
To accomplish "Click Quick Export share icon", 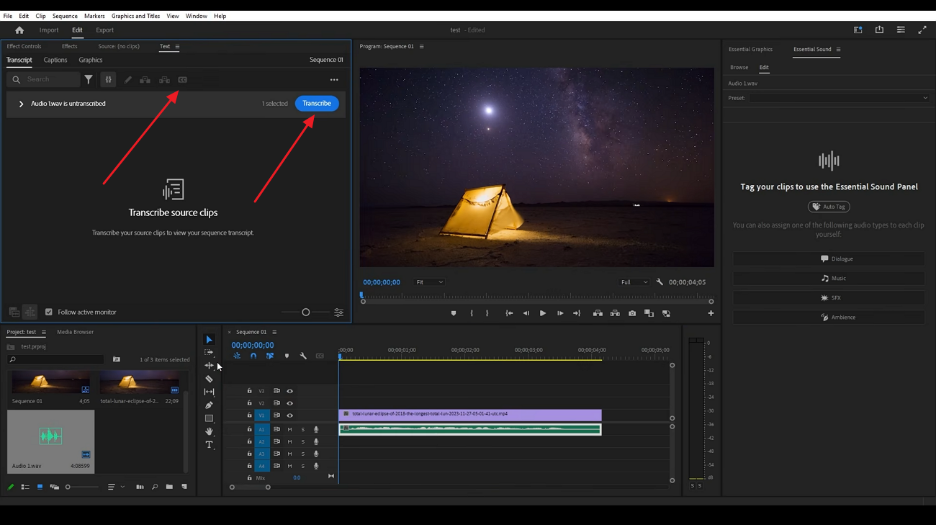I will click(879, 30).
